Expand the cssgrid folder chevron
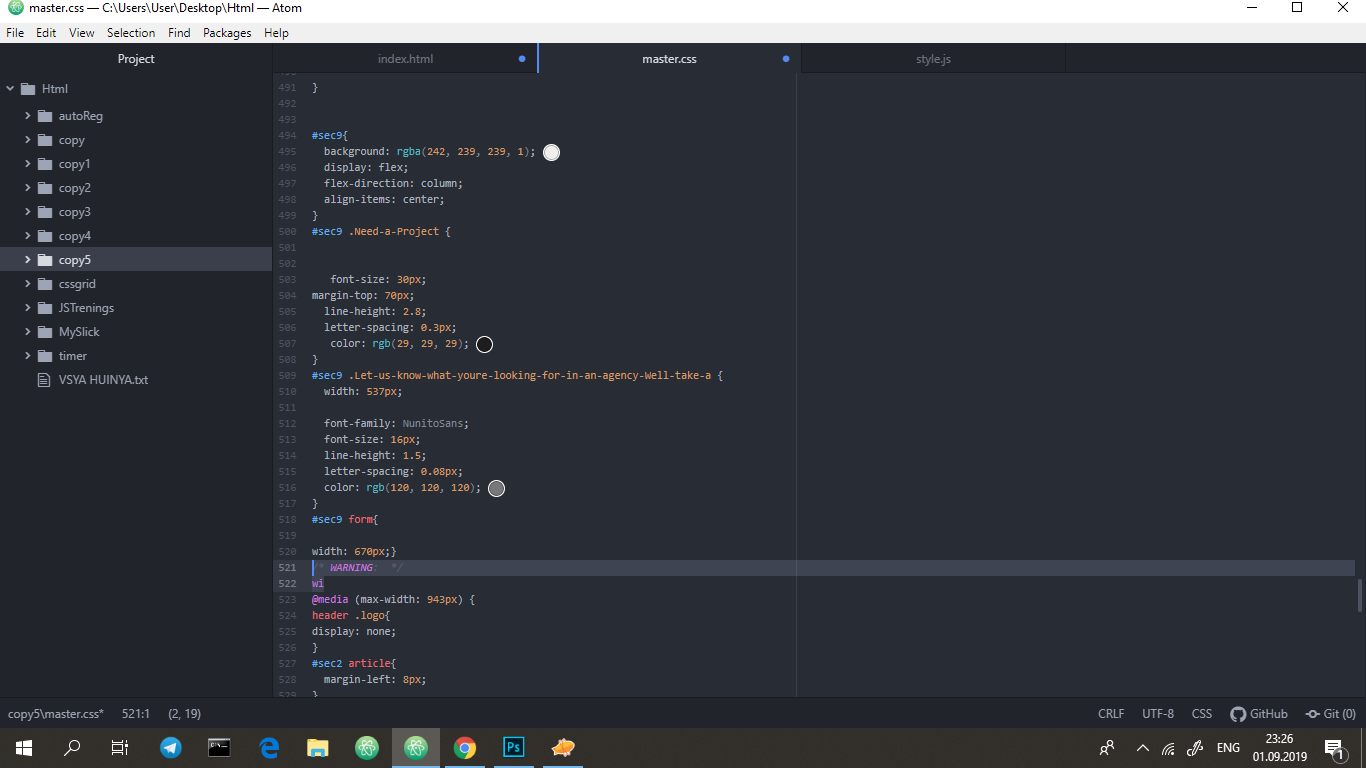The image size is (1366, 768). (28, 284)
